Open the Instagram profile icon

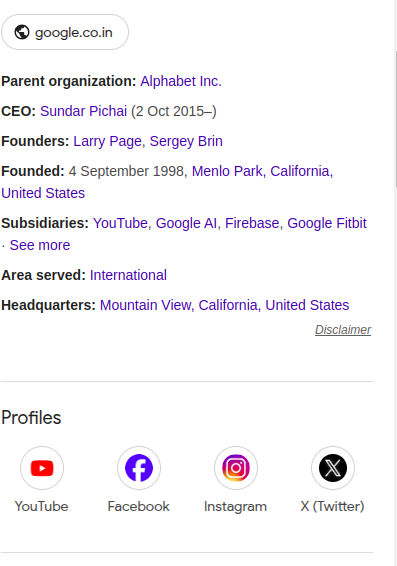click(x=236, y=468)
